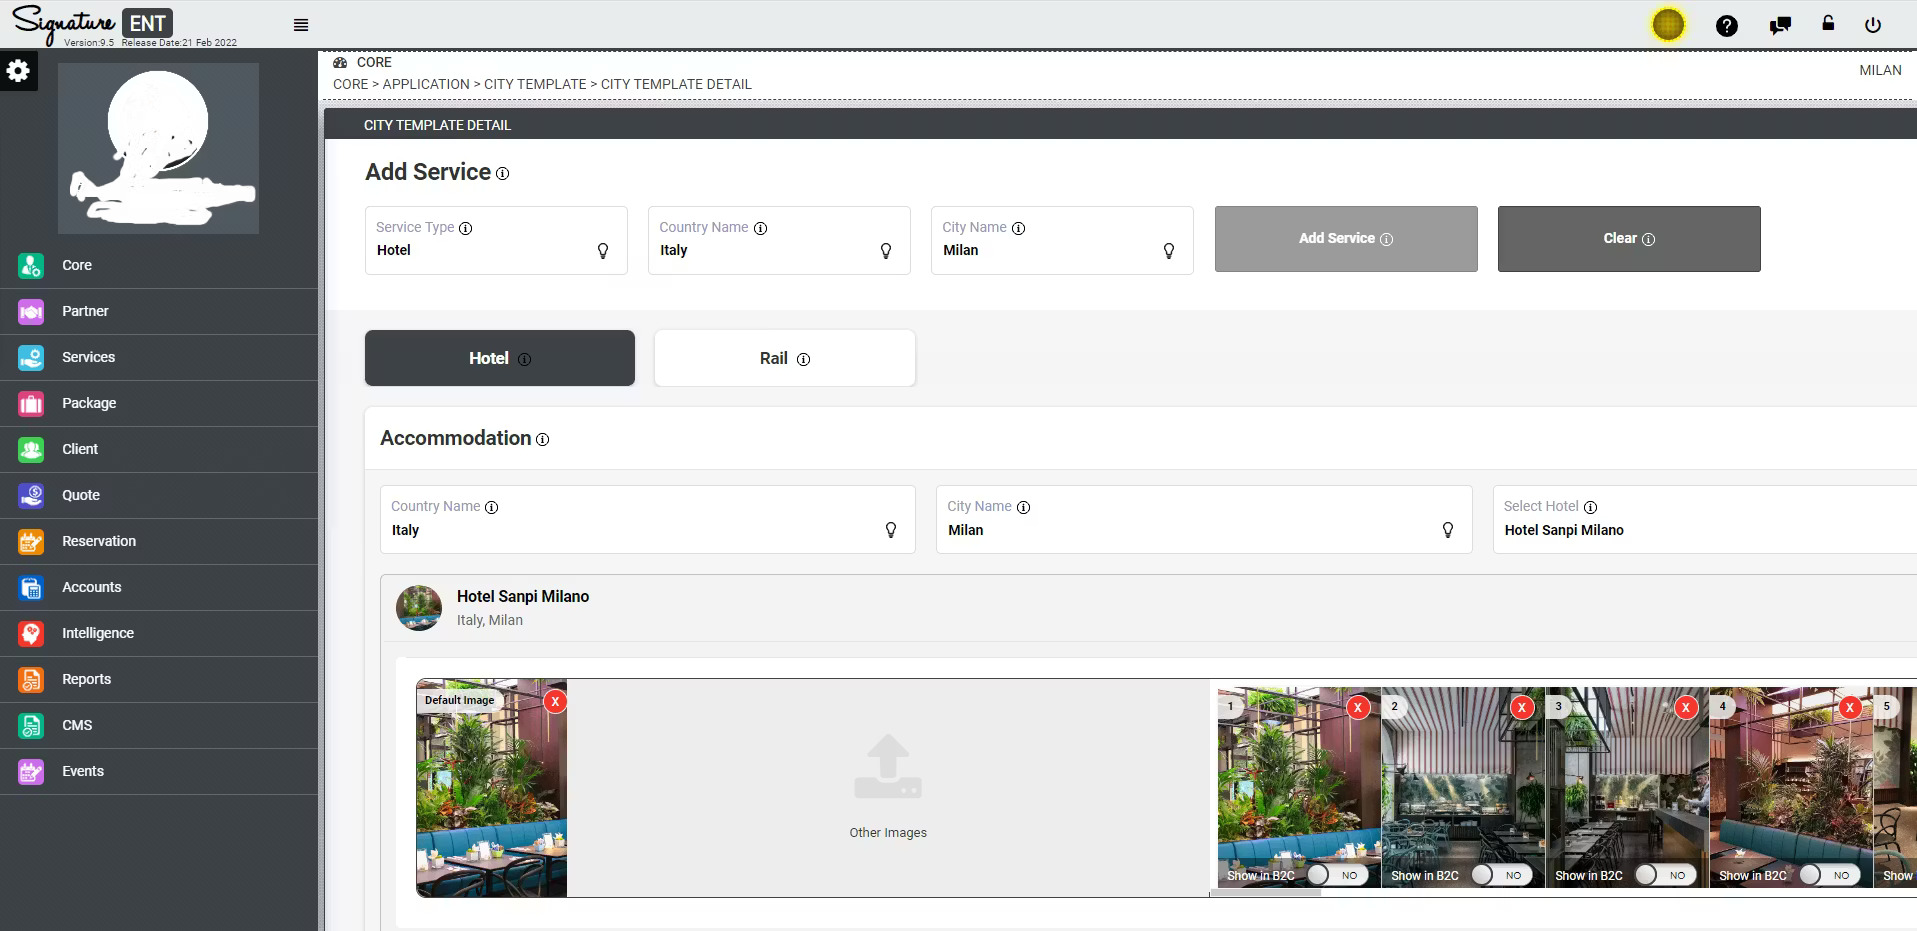The height and width of the screenshot is (931, 1917).
Task: Open Country Name dropdown in Add Service
Action: click(x=778, y=241)
